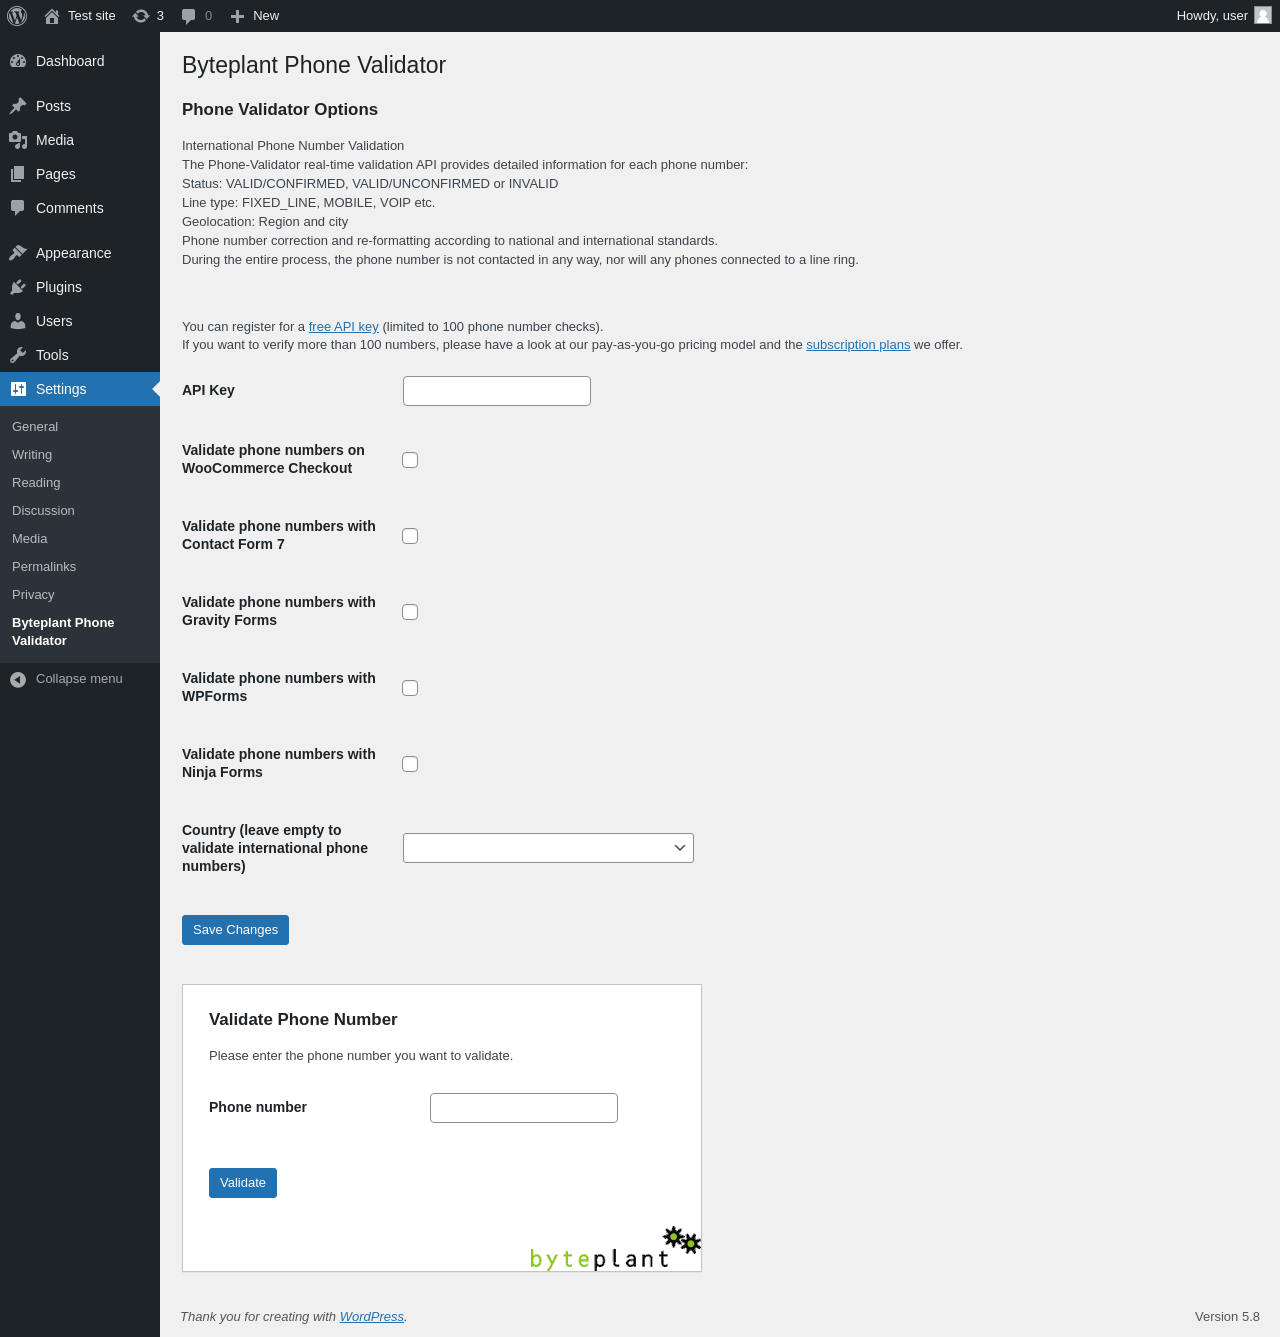Open the Appearance menu label
Screen dimensions: 1280x1337
click(x=74, y=253)
